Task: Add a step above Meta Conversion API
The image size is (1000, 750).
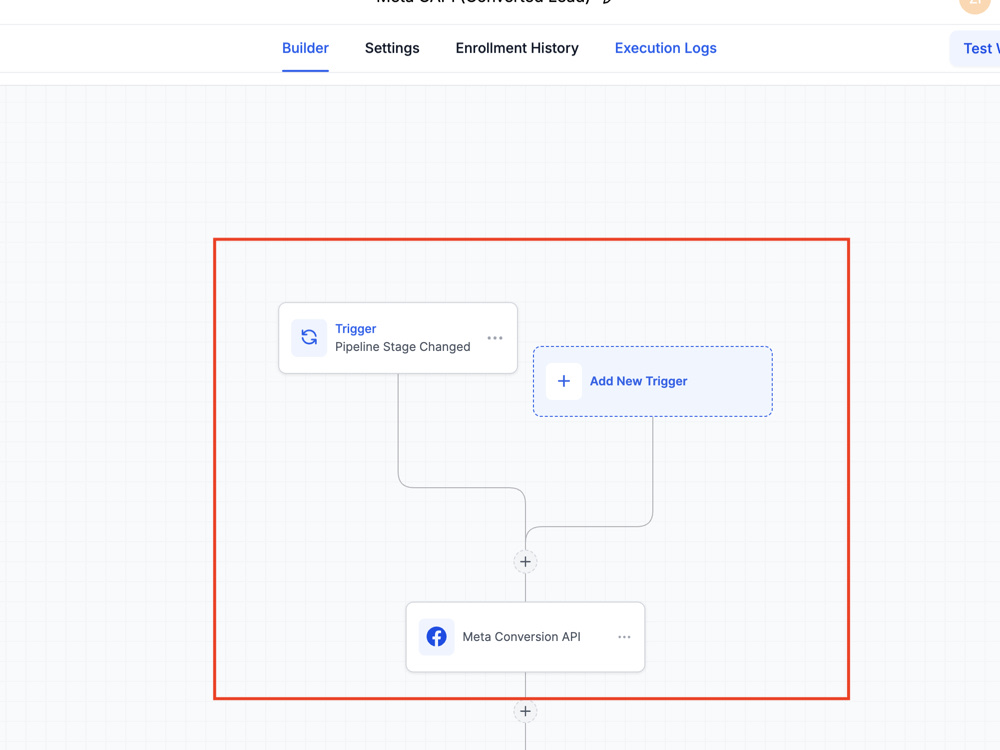Action: pos(525,562)
